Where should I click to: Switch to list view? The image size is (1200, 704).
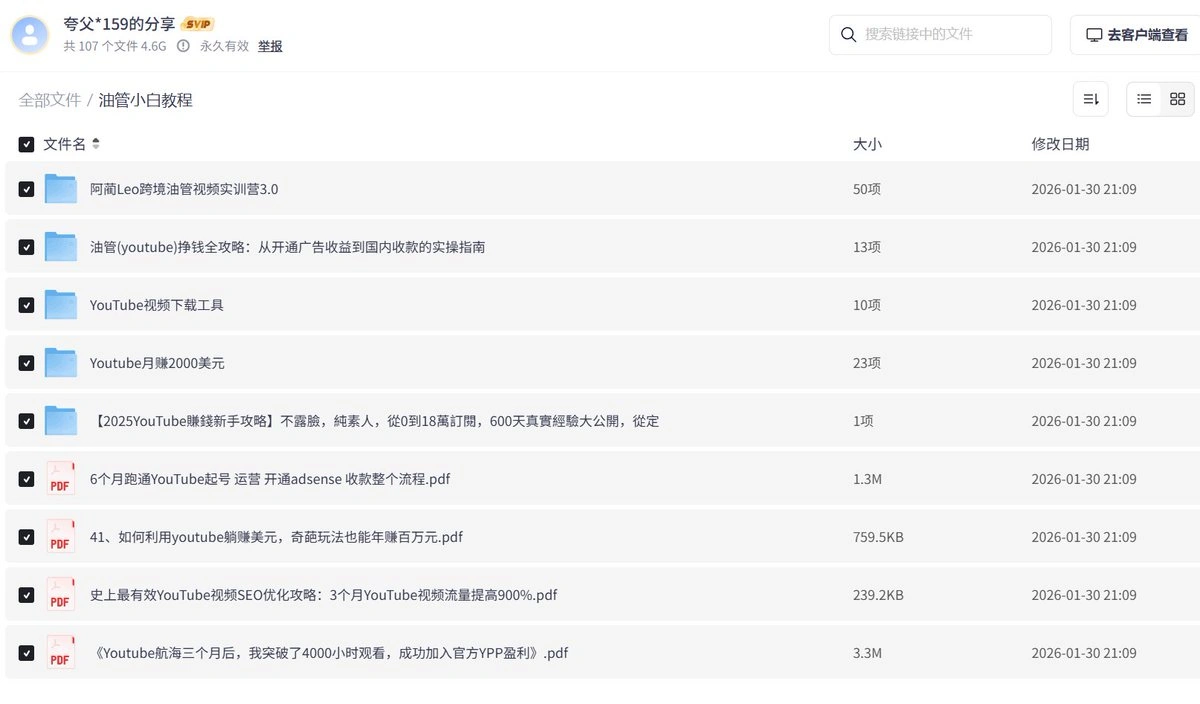coord(1144,99)
